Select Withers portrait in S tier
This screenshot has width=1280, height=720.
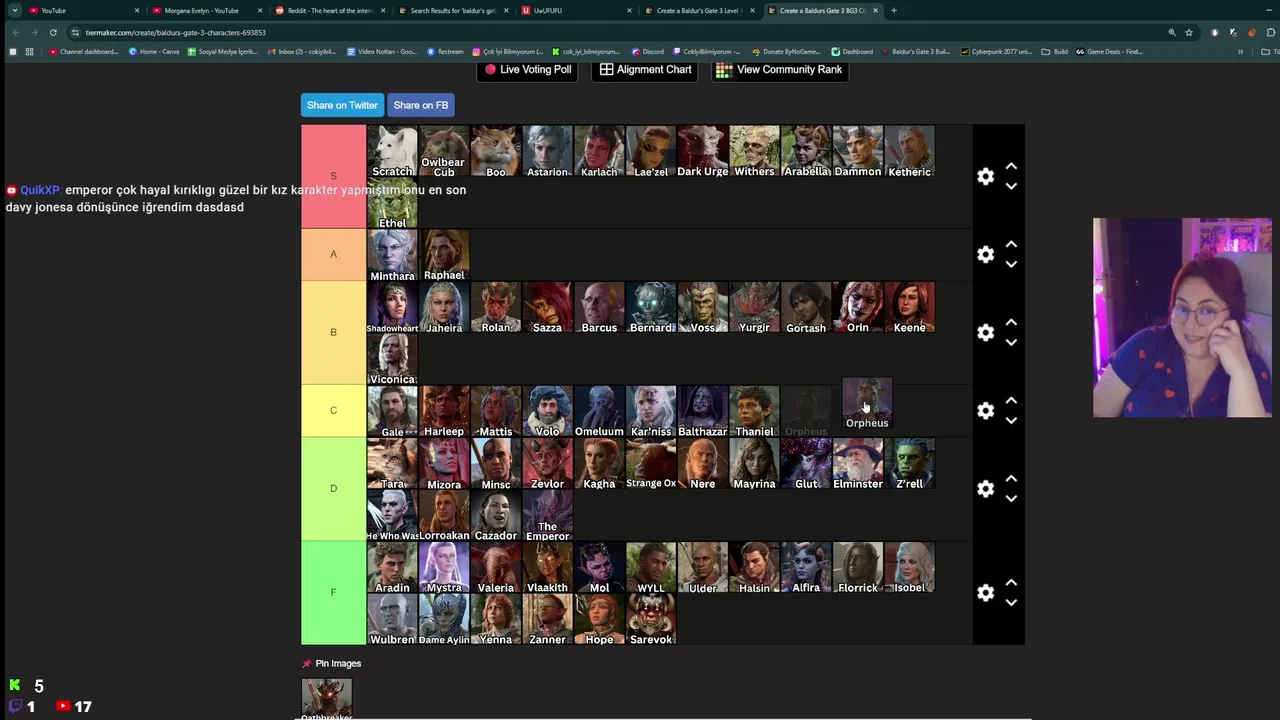coord(754,151)
